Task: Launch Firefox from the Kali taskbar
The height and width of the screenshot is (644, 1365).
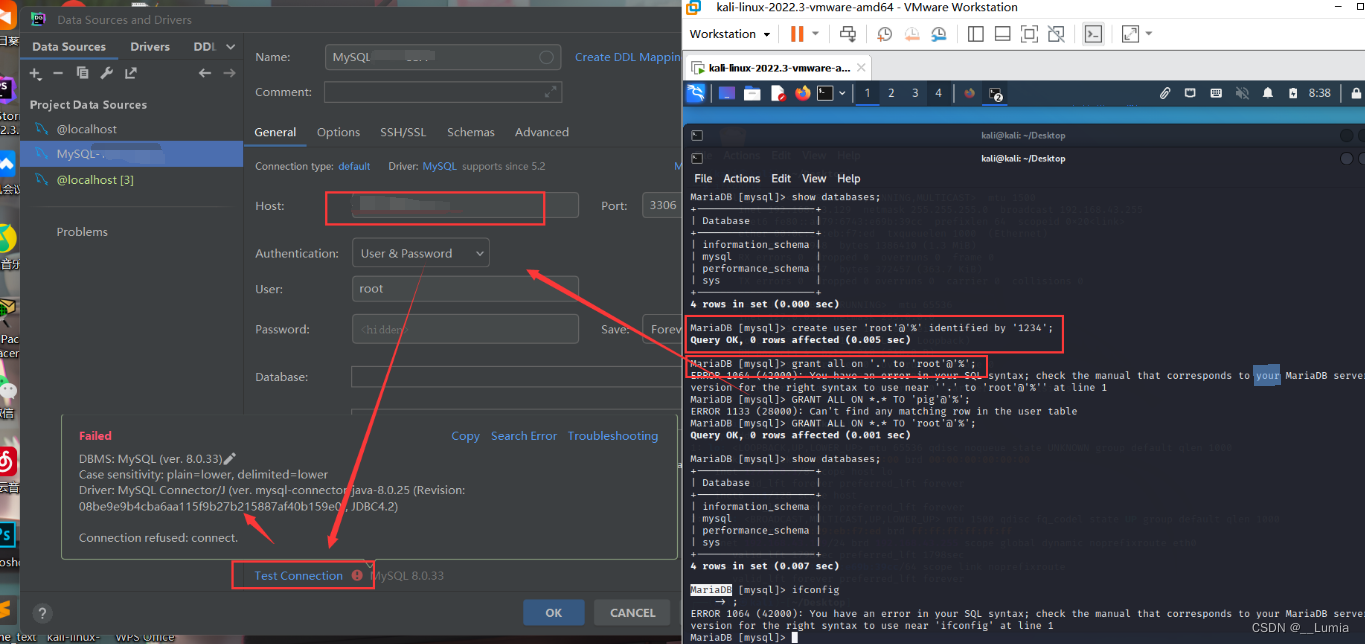Action: [x=803, y=92]
